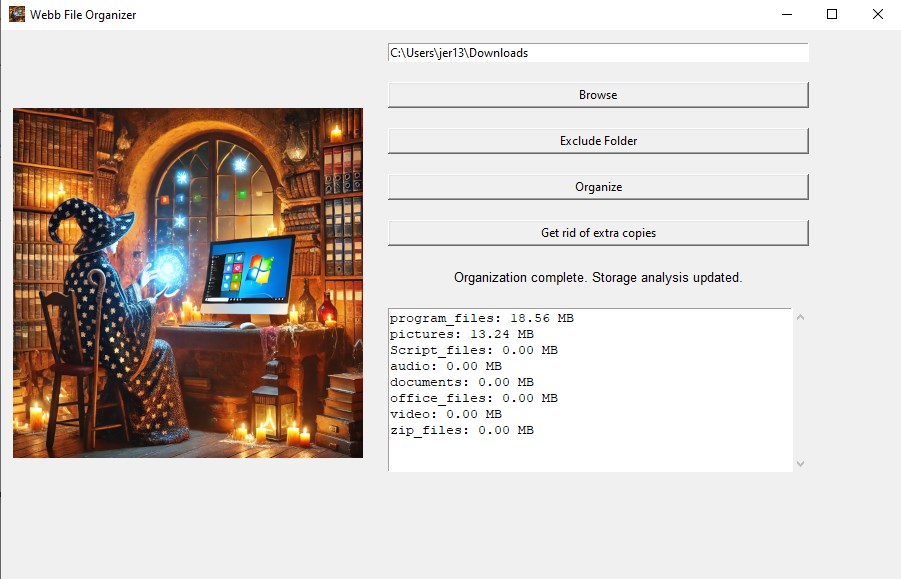Select the audio: 0.00 MB line
The width and height of the screenshot is (901, 579).
(x=445, y=366)
